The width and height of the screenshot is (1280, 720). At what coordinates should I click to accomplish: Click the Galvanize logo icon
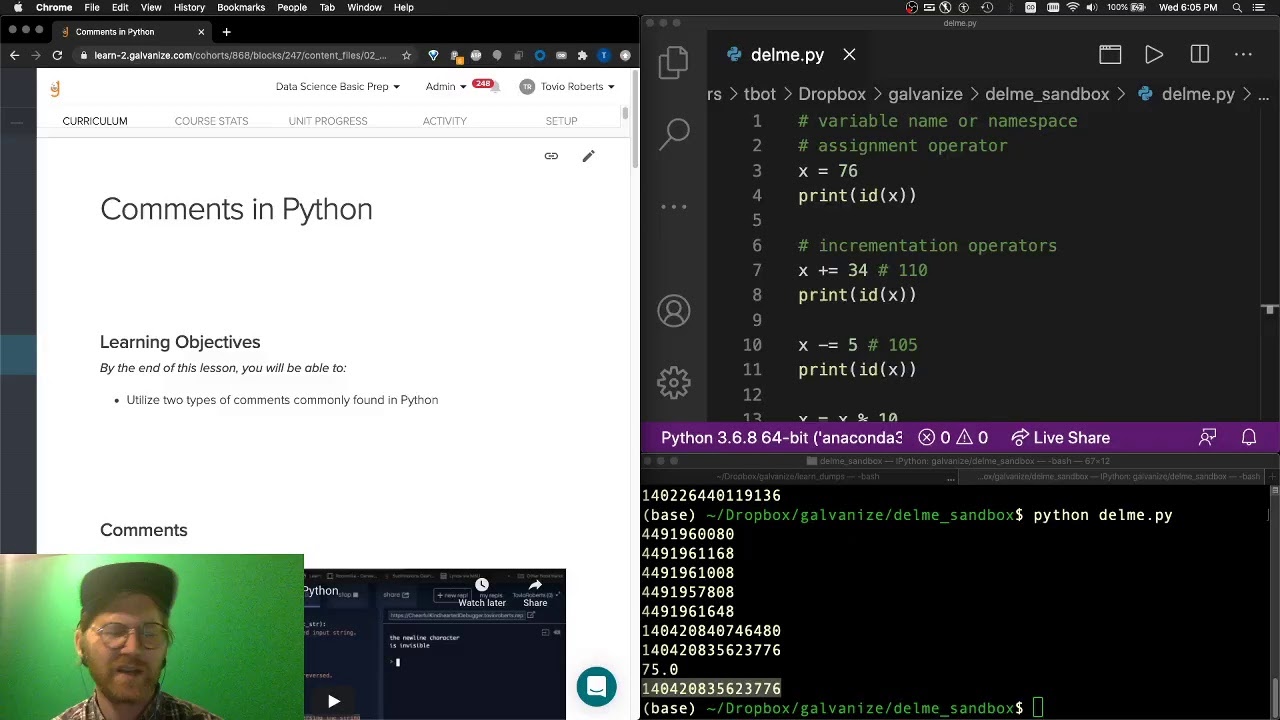coord(55,88)
